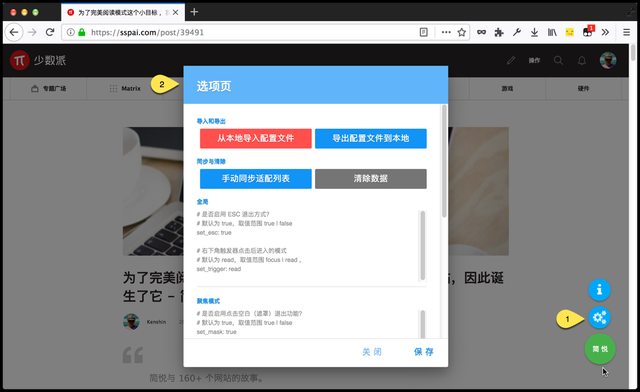
Task: Close the options dialog with 关闭
Action: (x=372, y=352)
